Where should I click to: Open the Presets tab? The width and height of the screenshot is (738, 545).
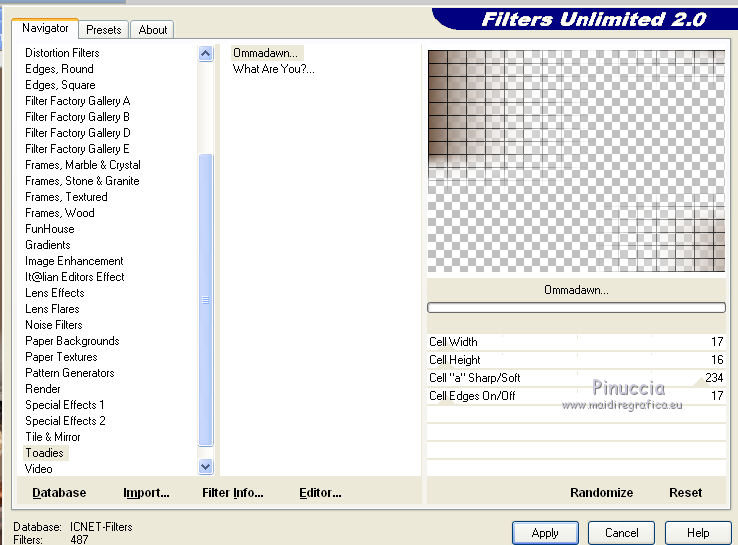pyautogui.click(x=104, y=30)
